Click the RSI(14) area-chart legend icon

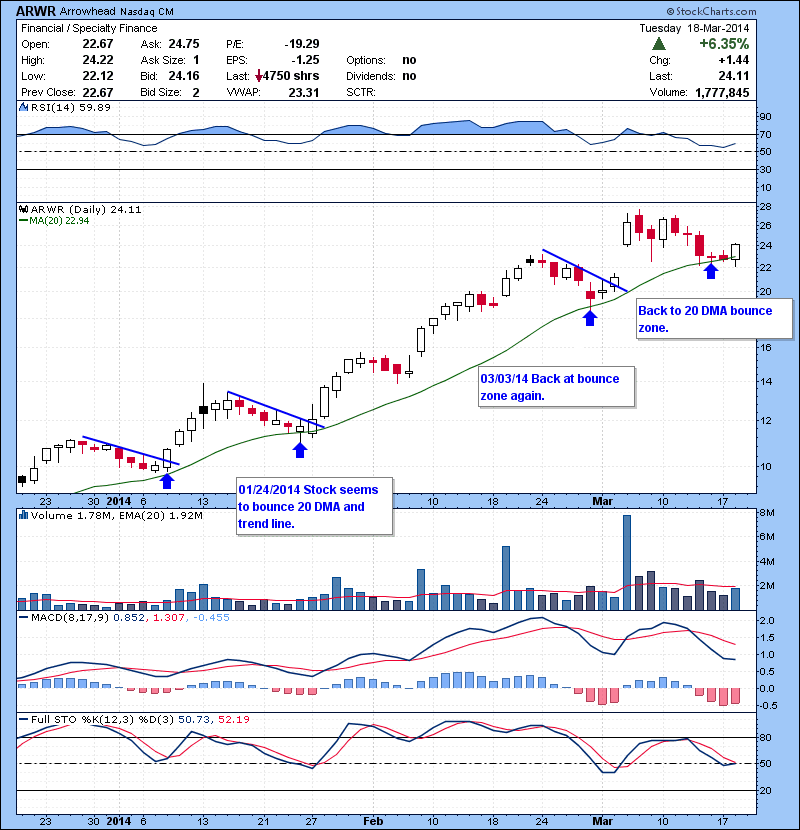click(23, 107)
